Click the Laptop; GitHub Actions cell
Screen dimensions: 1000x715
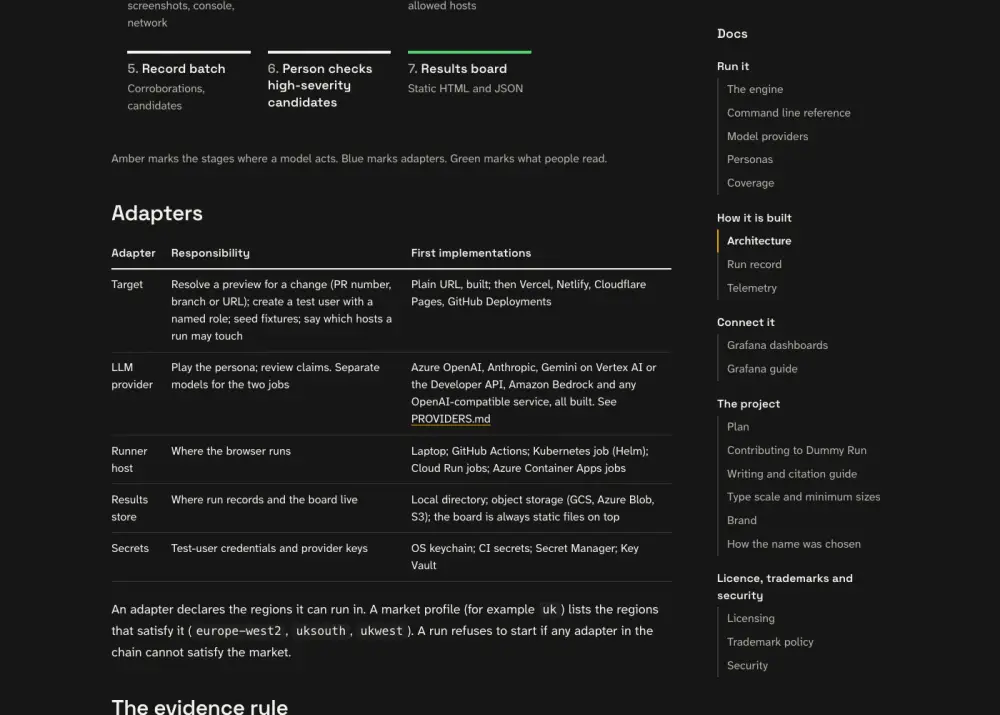tap(529, 459)
